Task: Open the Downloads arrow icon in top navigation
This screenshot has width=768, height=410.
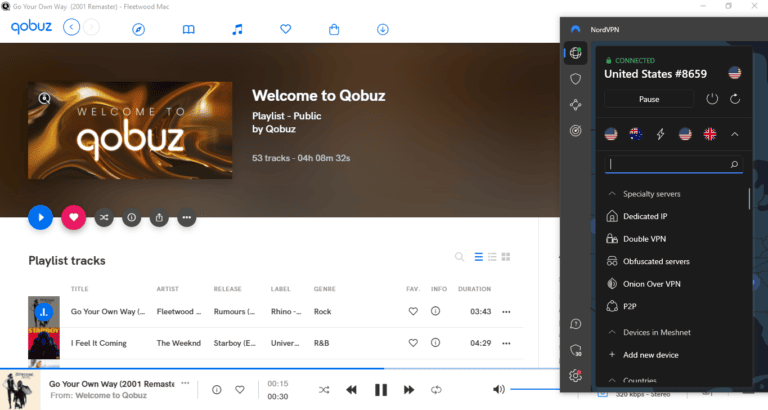Action: pyautogui.click(x=383, y=29)
